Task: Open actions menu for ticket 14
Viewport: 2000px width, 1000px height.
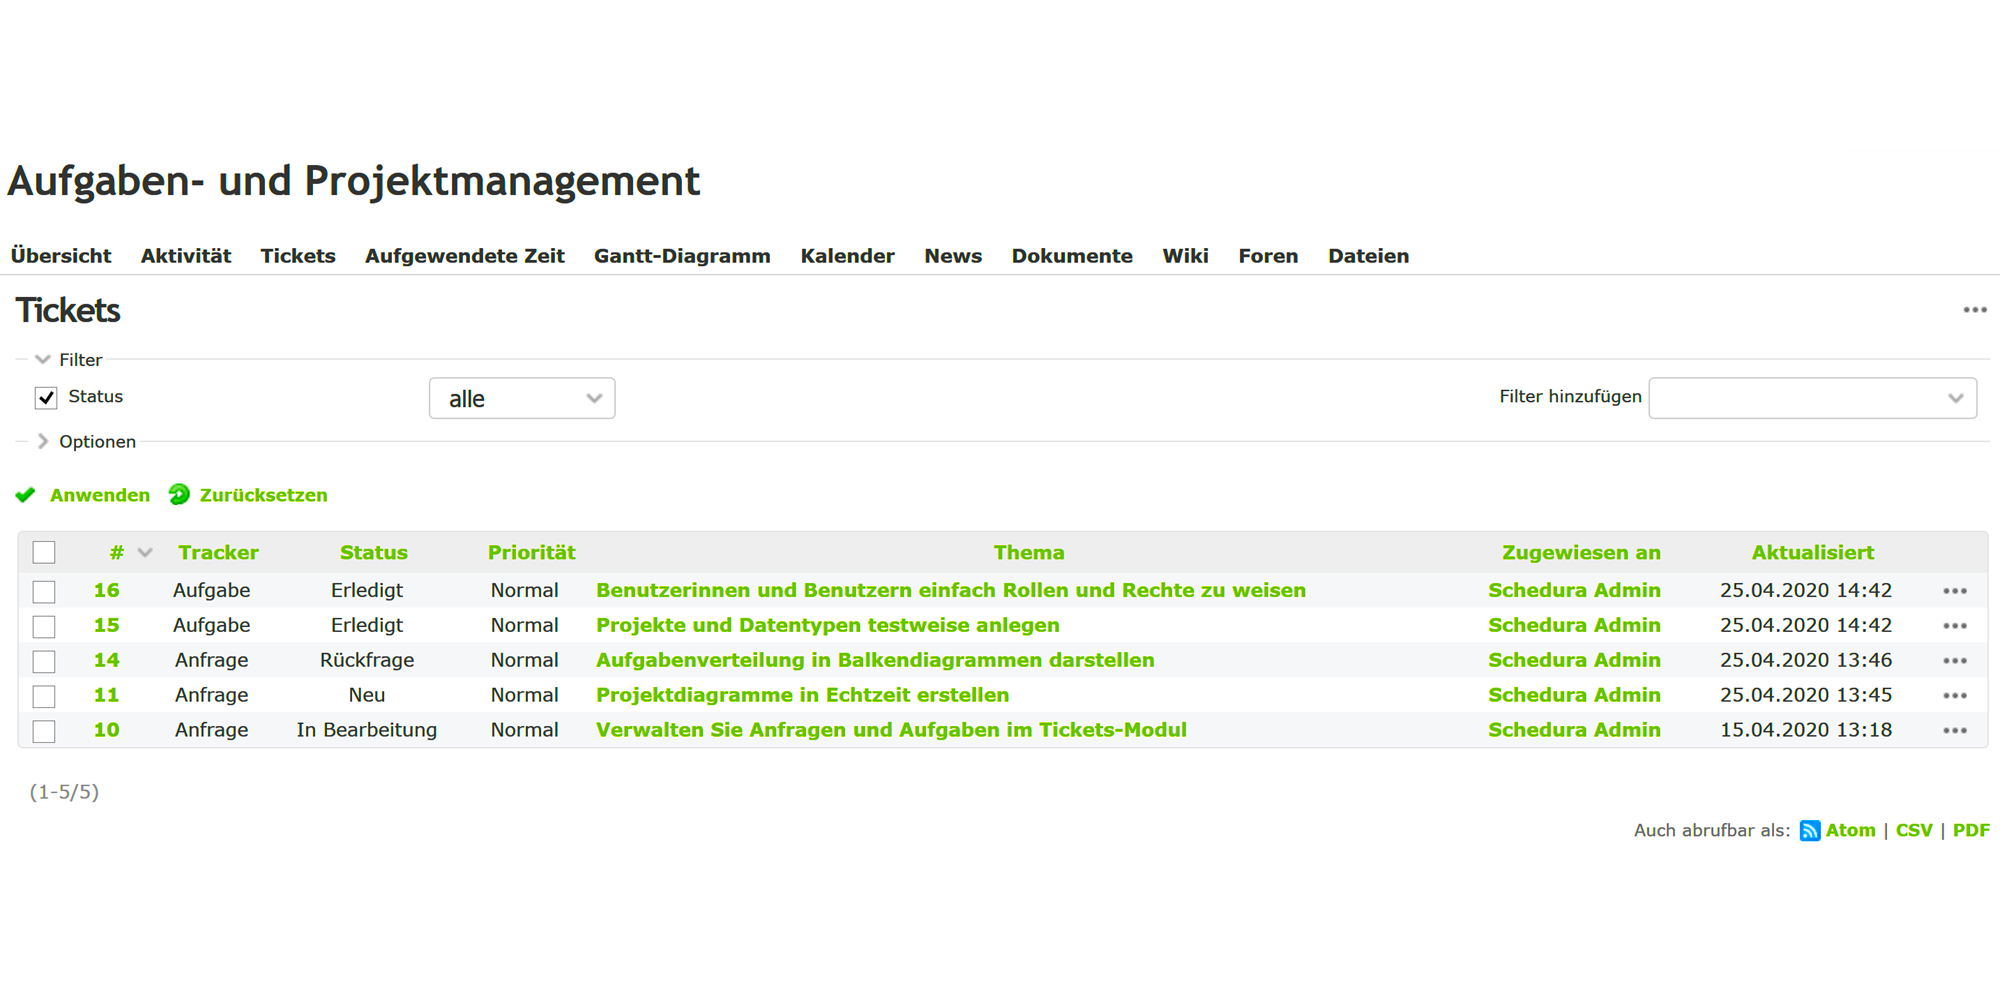Action: coord(1954,661)
